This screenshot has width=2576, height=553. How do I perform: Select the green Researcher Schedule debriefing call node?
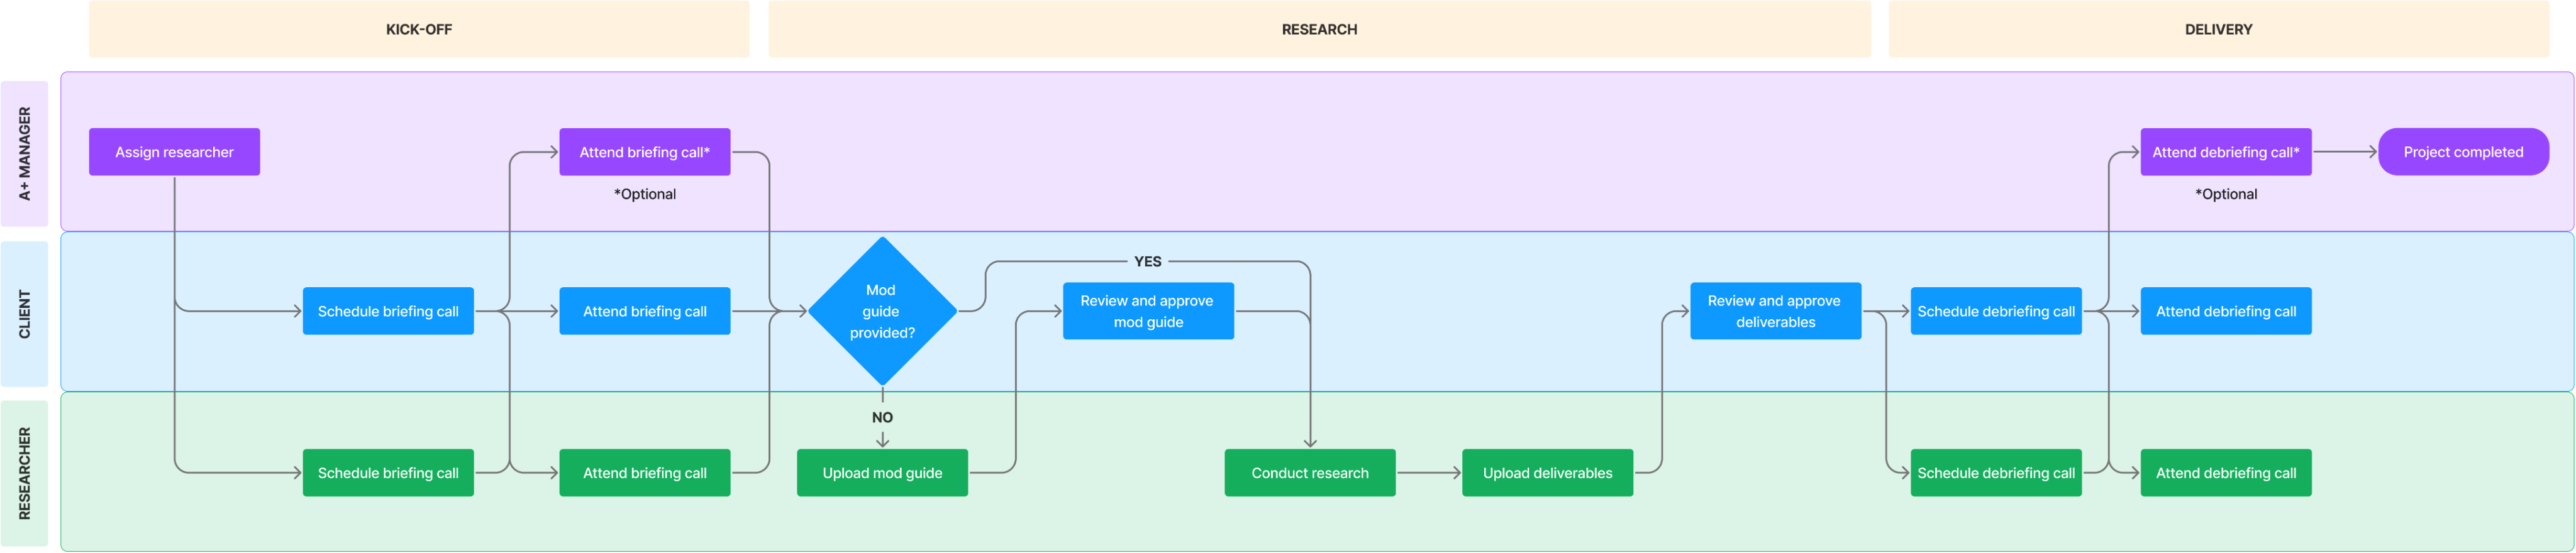[1996, 473]
